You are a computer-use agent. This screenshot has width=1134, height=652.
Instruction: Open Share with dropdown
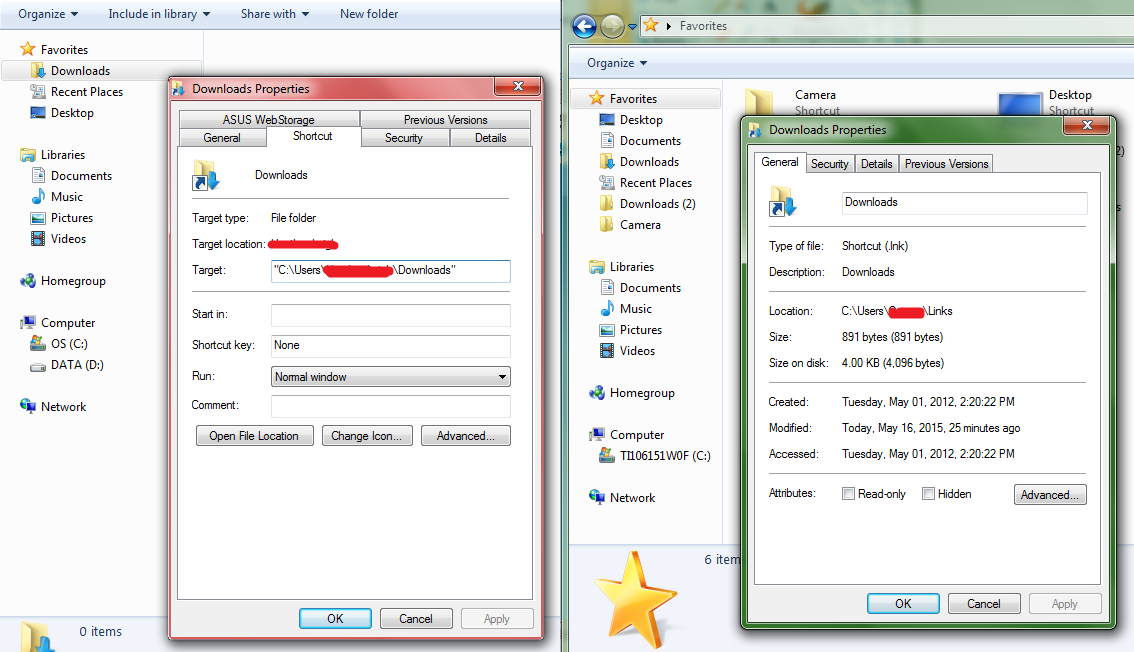(275, 14)
